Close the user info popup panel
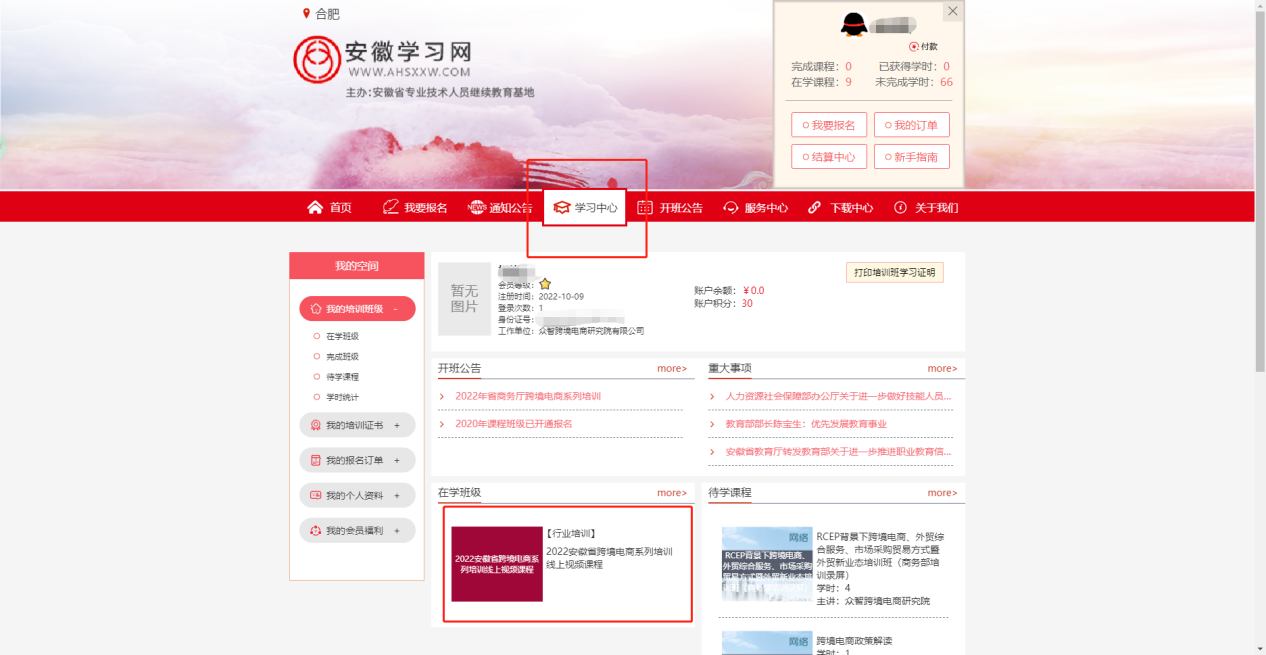This screenshot has width=1266, height=655. tap(952, 11)
